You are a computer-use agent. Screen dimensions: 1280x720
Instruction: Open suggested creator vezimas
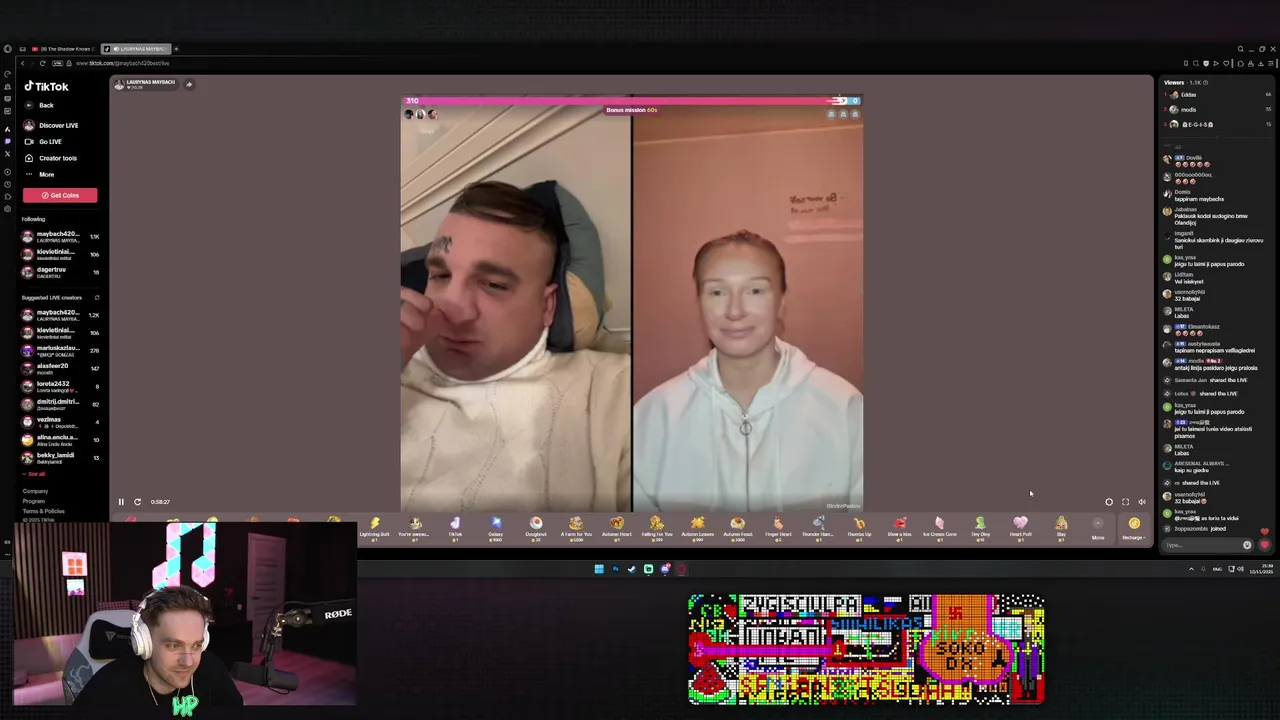tap(60, 422)
